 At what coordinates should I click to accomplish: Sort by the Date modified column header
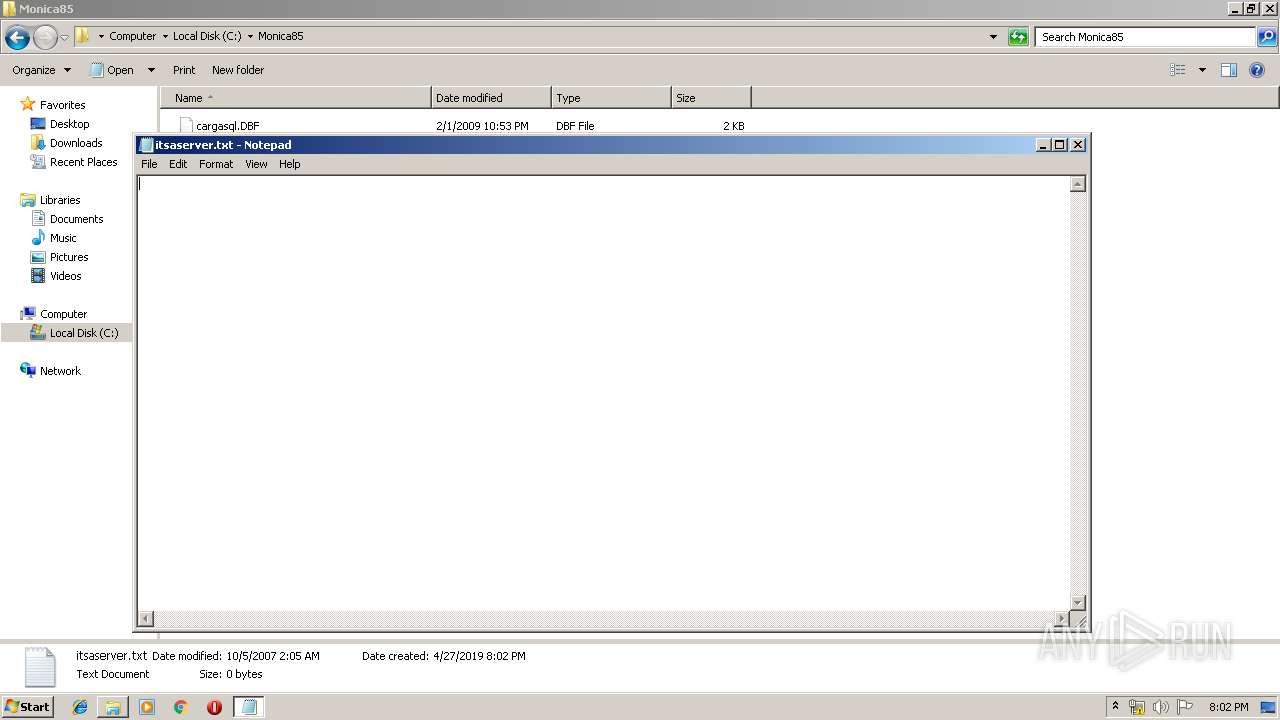pos(491,98)
